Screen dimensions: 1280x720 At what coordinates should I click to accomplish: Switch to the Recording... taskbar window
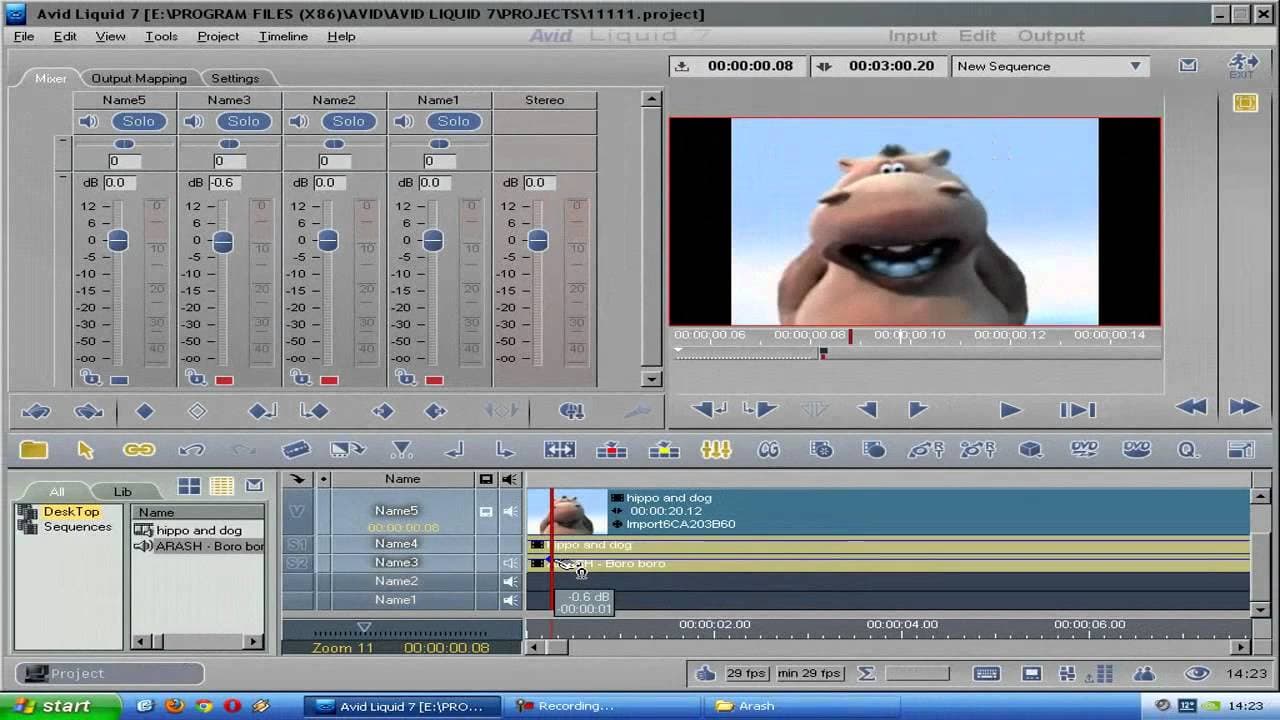tap(604, 706)
